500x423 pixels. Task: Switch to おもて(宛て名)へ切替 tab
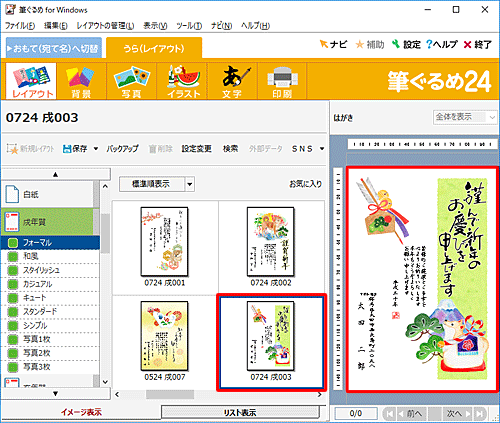point(54,48)
